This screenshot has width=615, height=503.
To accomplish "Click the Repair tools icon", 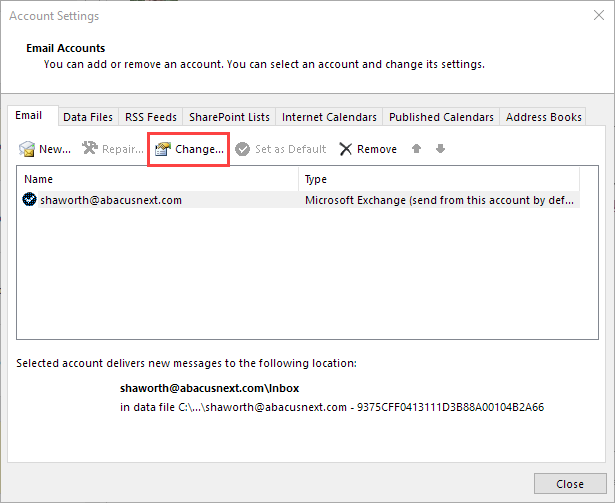I will (90, 148).
